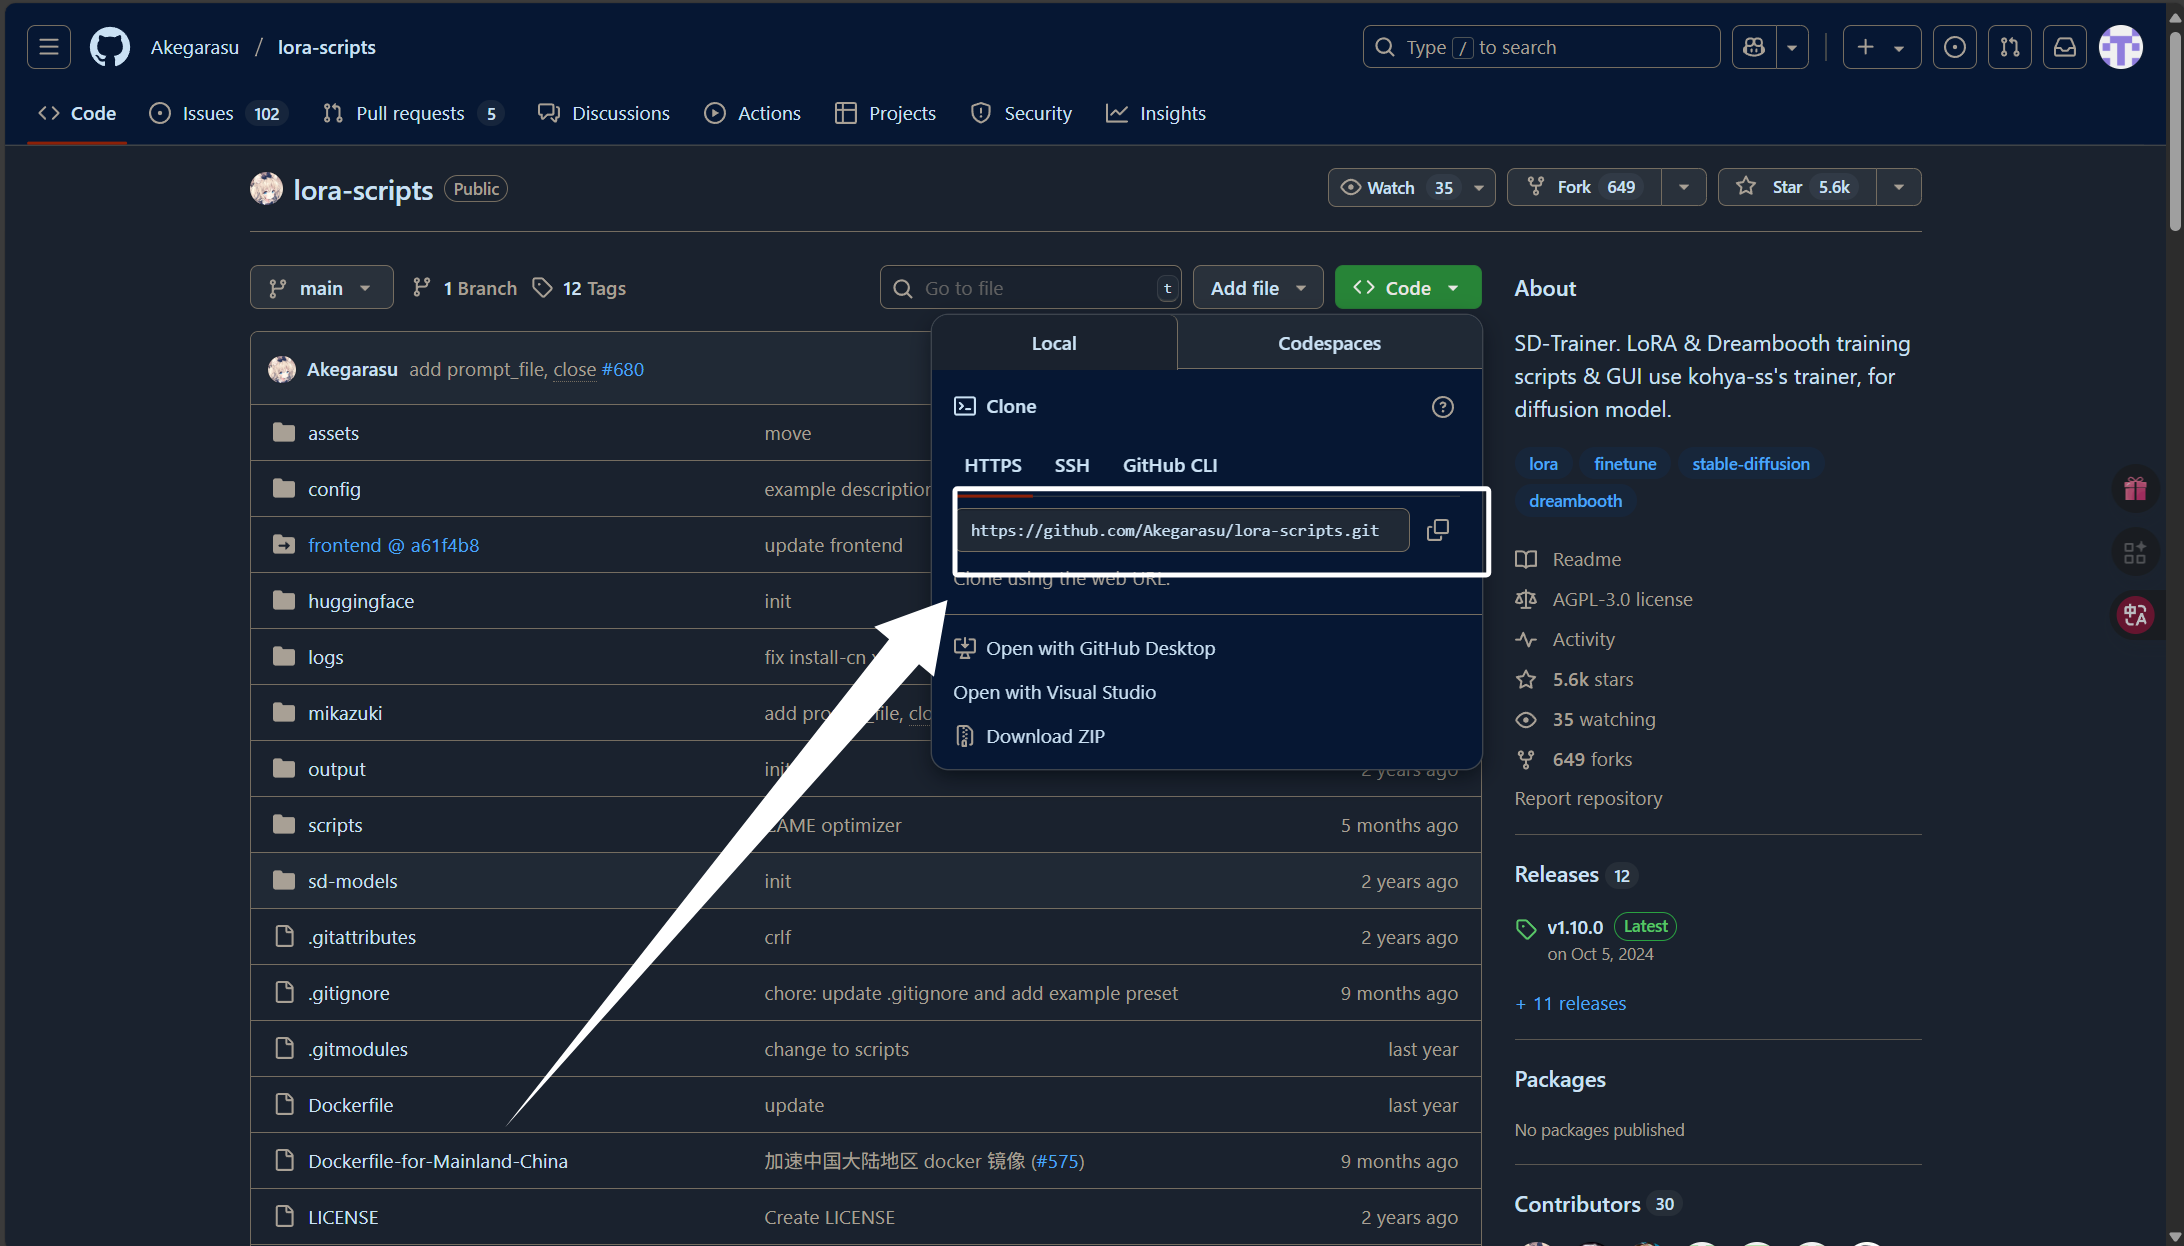Screen dimensions: 2184x1246
Task: Select the Codespaces tab
Action: pyautogui.click(x=1329, y=343)
